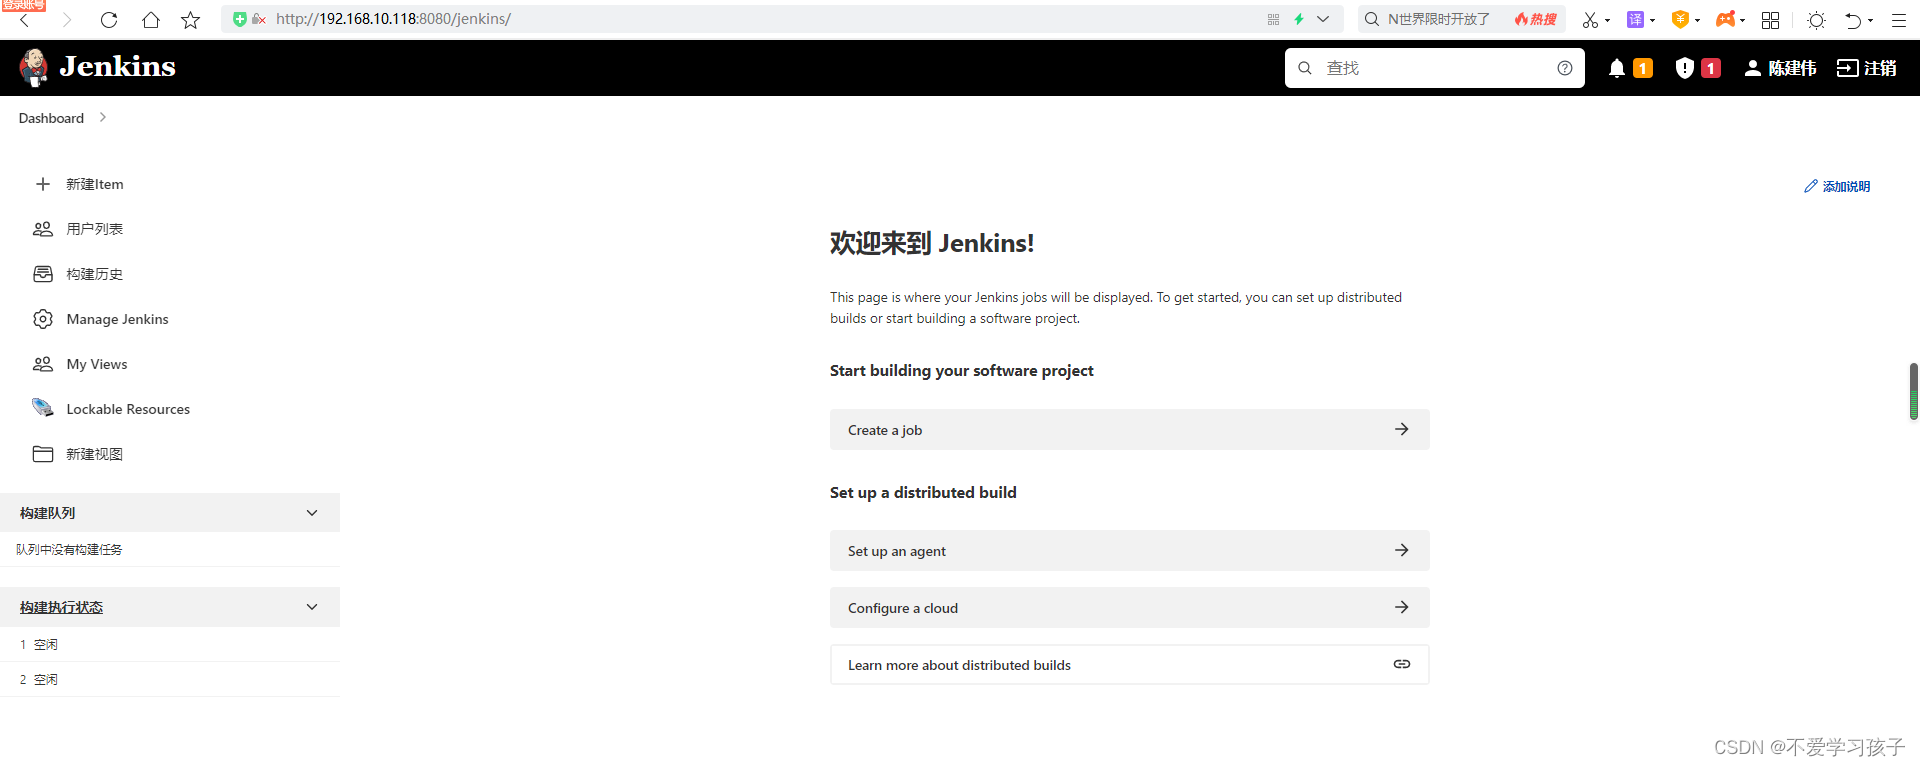Click the people icon beside My Views
This screenshot has height=766, width=1920.
(43, 364)
